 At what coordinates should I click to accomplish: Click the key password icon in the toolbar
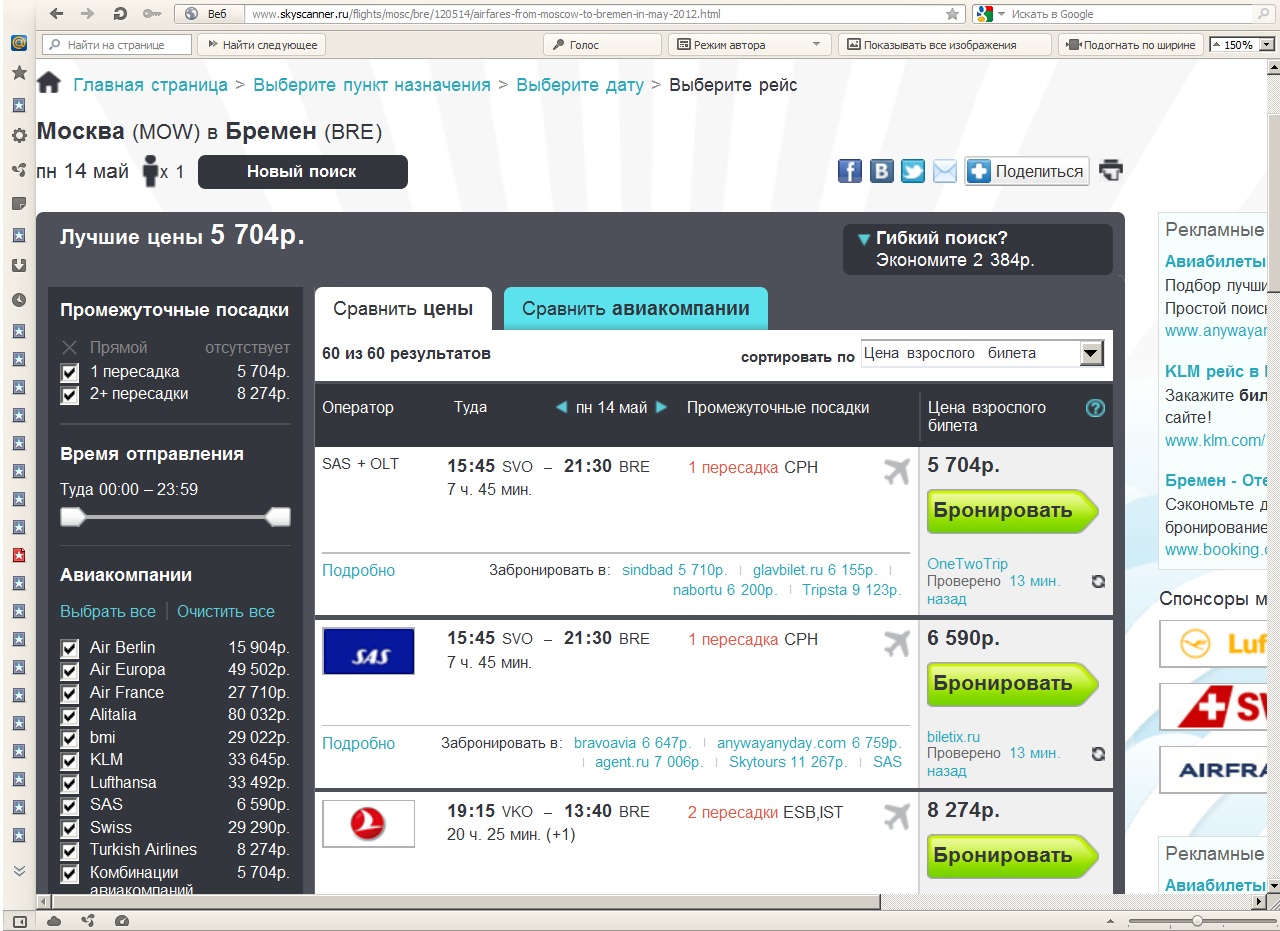coord(152,14)
